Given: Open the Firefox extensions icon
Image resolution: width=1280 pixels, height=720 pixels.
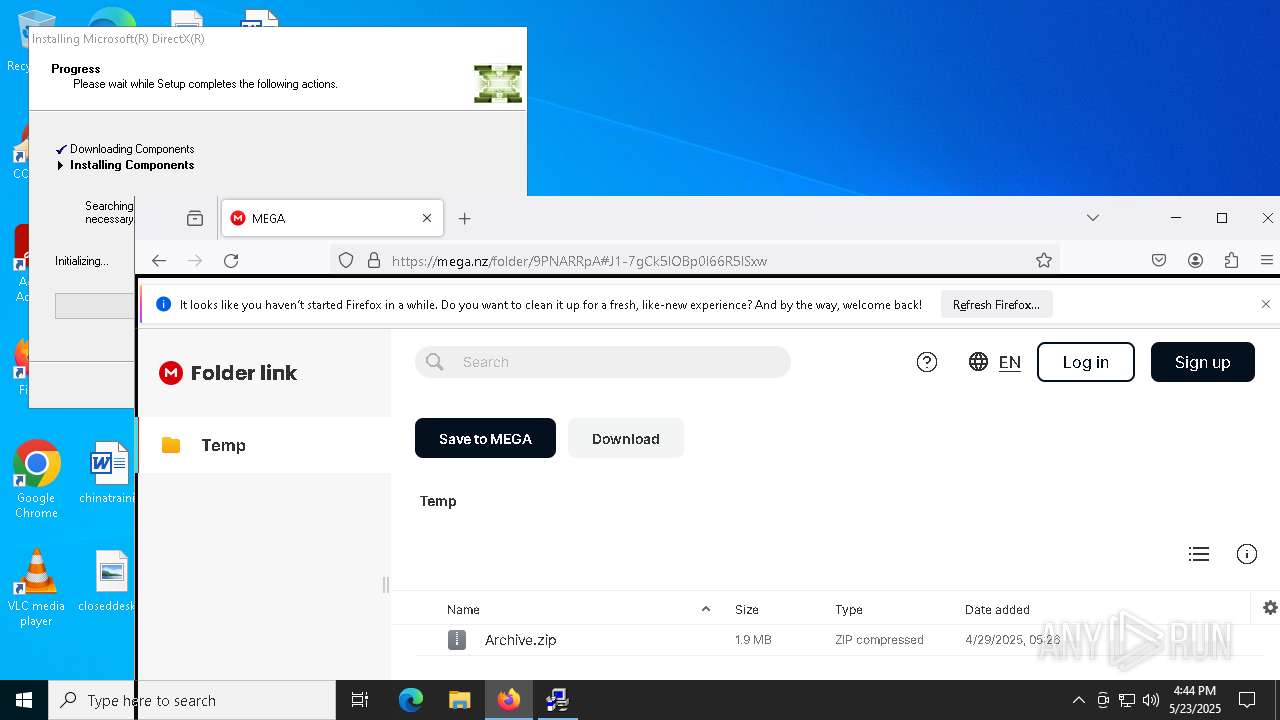Looking at the screenshot, I should point(1231,260).
